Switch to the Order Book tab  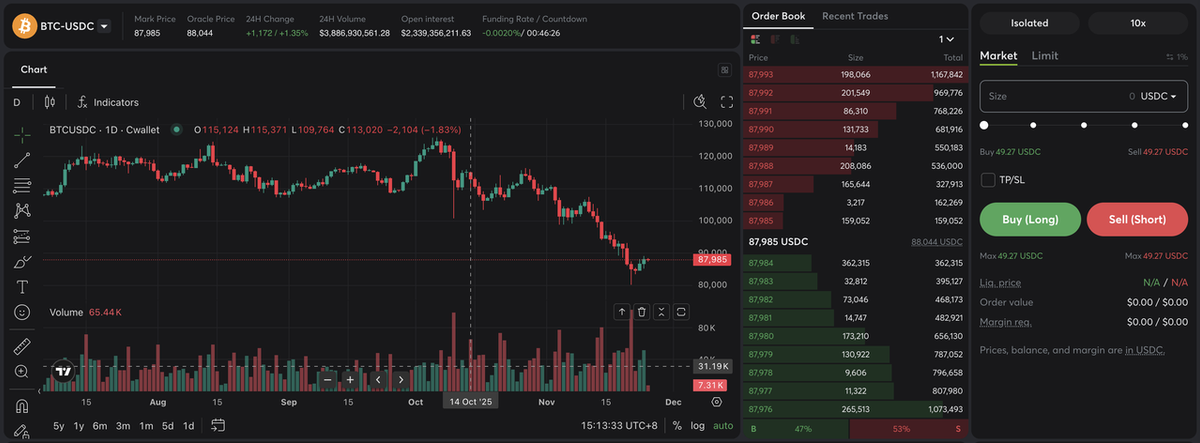(779, 16)
